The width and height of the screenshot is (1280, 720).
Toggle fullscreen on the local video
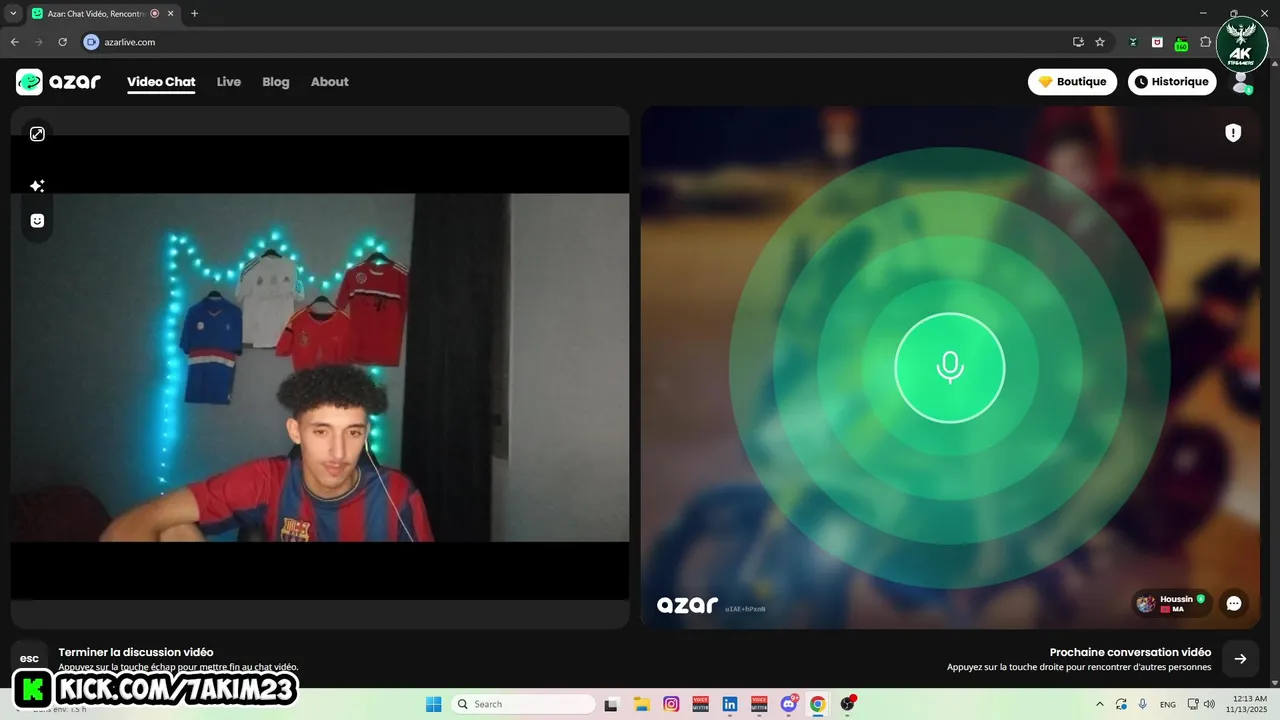37,134
